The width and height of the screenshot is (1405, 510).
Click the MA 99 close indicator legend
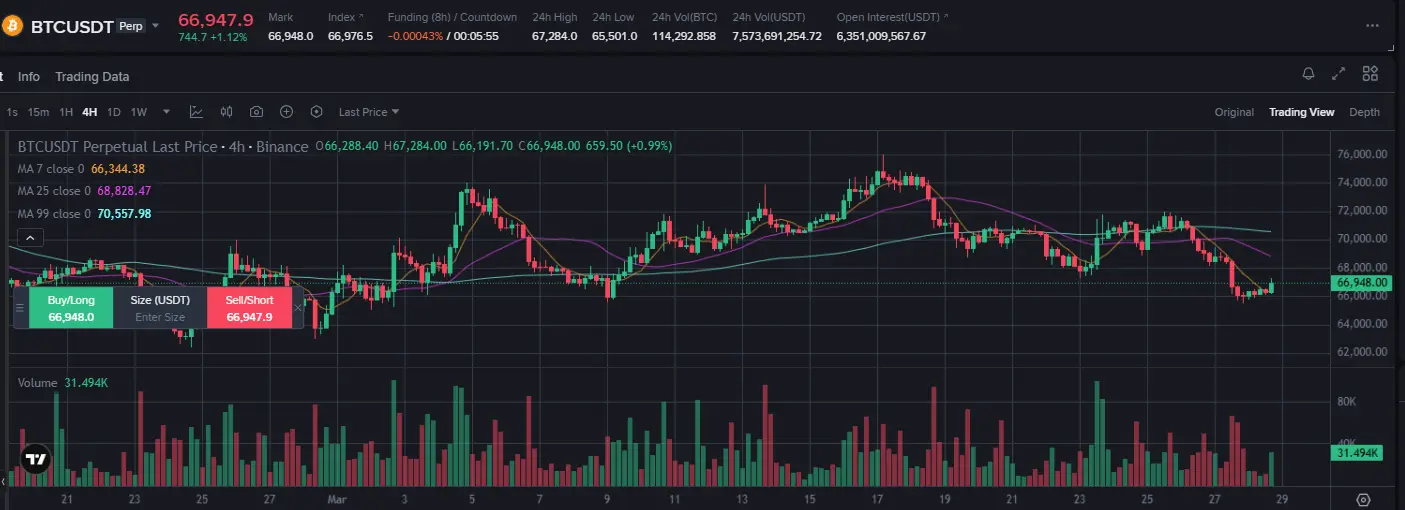pos(84,214)
